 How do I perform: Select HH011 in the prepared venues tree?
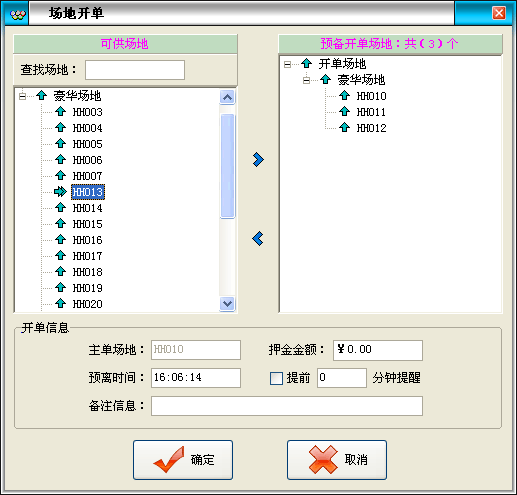[371, 112]
